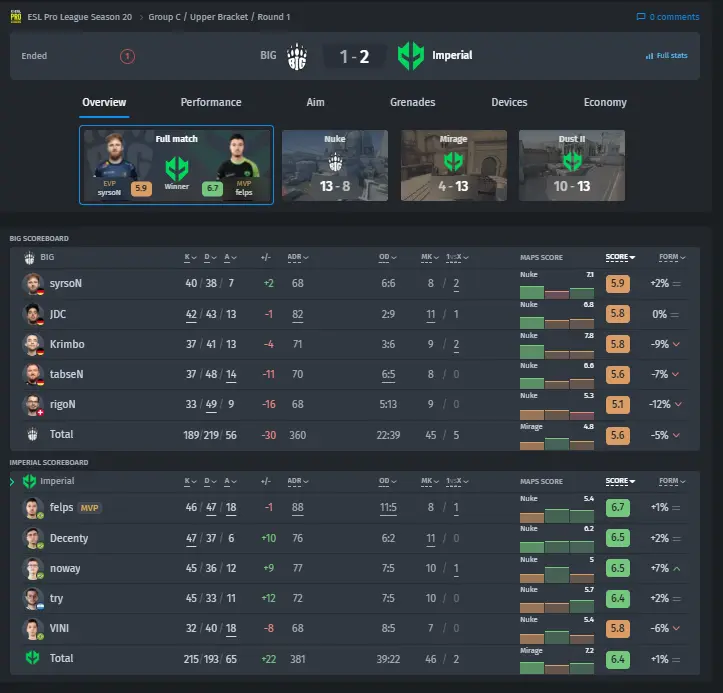The width and height of the screenshot is (723, 693).
Task: Click BIG logo in BIG scoreboard header
Action: (x=30, y=257)
